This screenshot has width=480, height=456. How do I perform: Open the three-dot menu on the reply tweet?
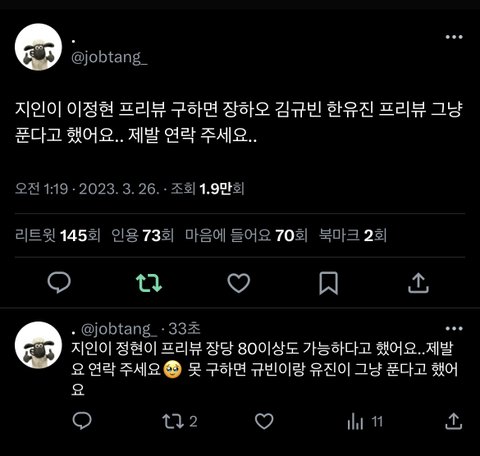[454, 328]
